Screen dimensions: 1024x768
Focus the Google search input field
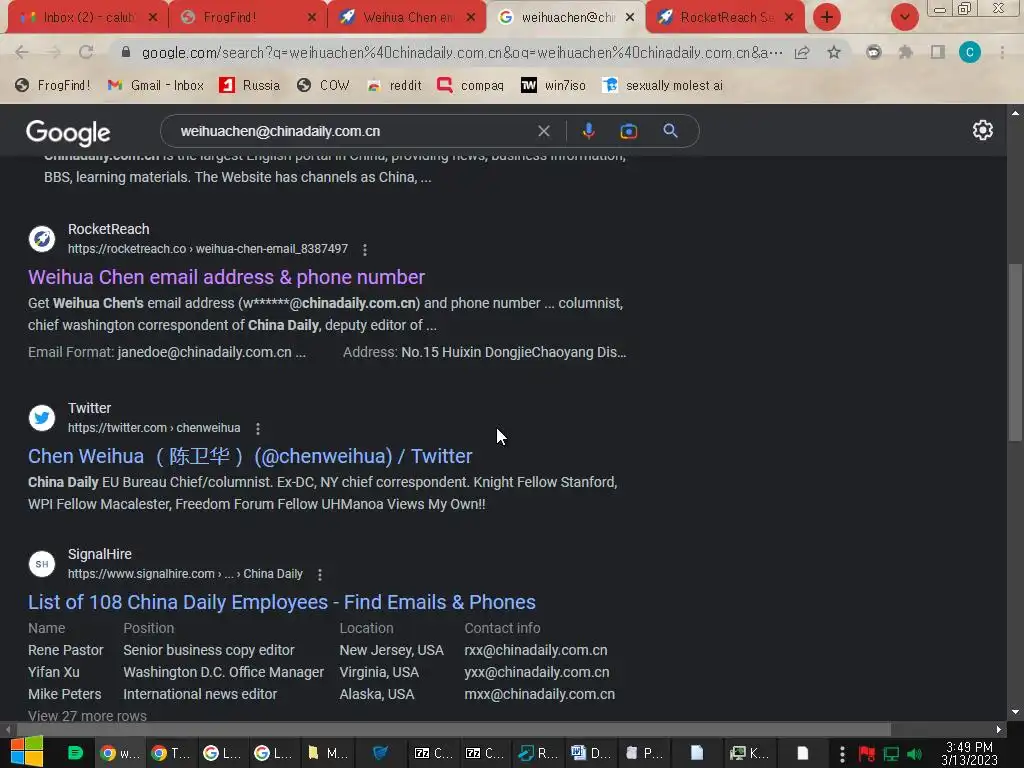(353, 131)
